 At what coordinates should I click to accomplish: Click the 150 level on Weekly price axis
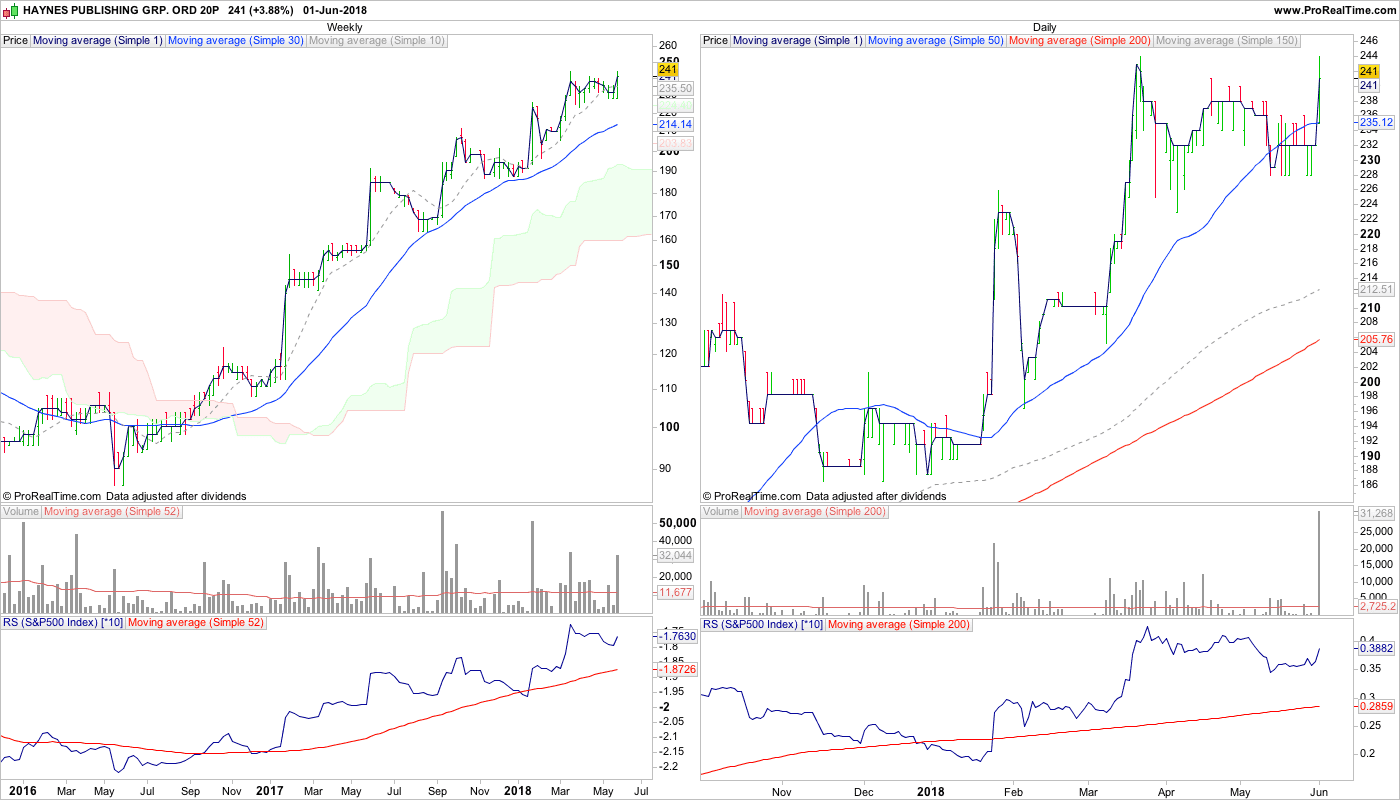pyautogui.click(x=669, y=265)
